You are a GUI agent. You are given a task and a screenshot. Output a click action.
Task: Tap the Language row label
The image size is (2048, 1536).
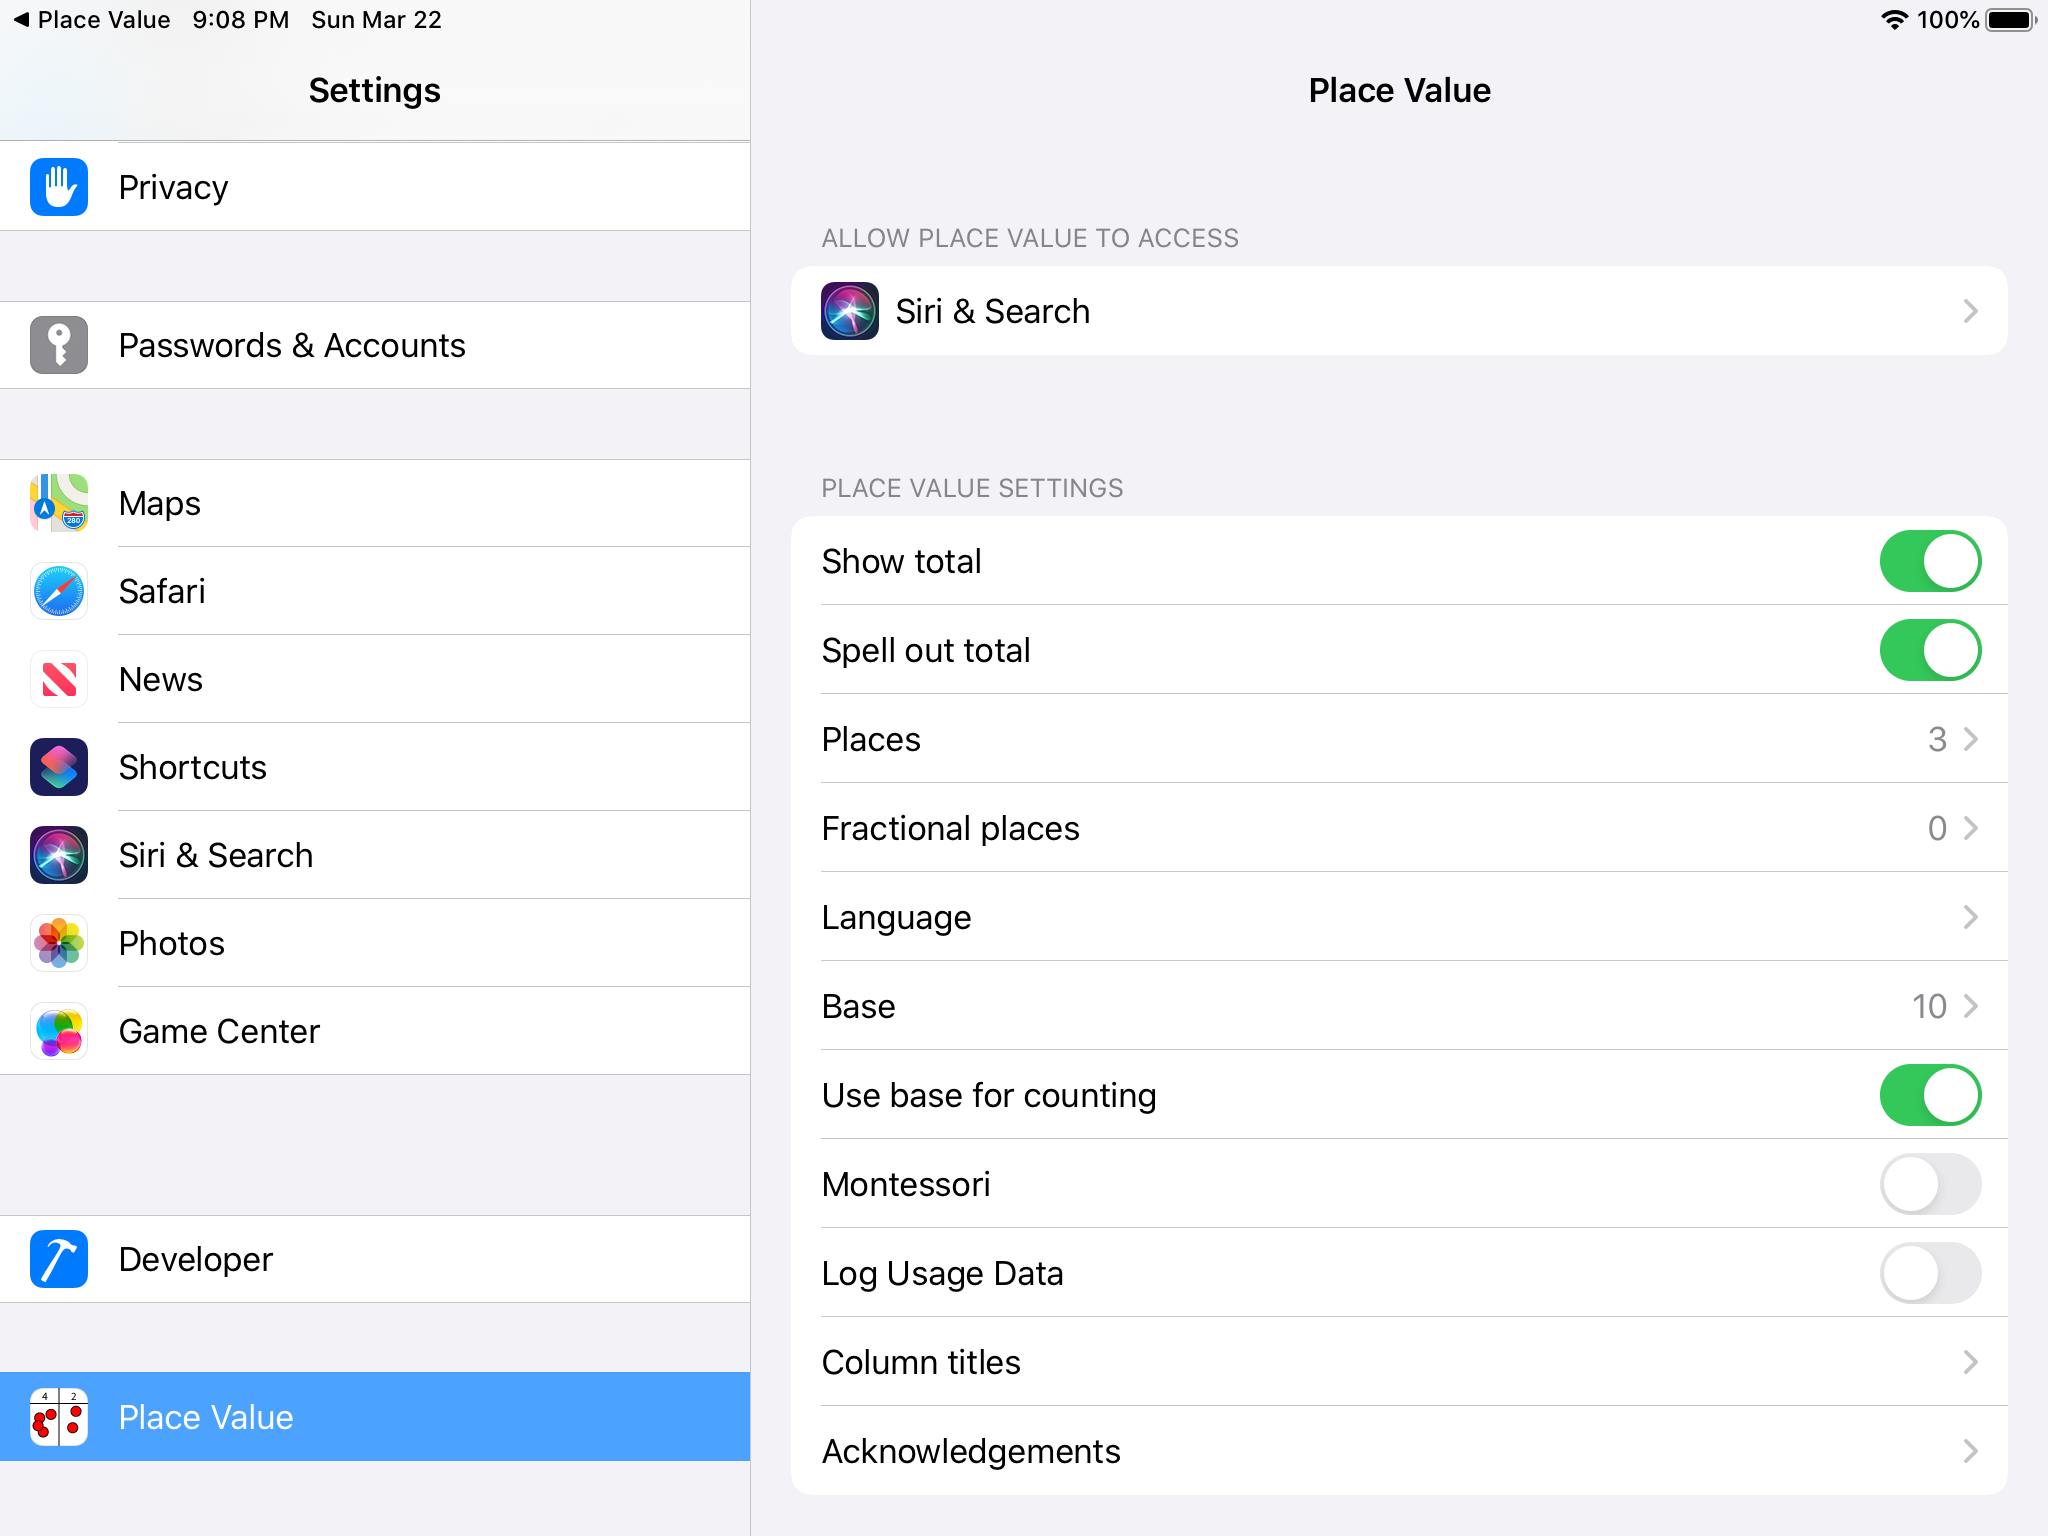(896, 917)
